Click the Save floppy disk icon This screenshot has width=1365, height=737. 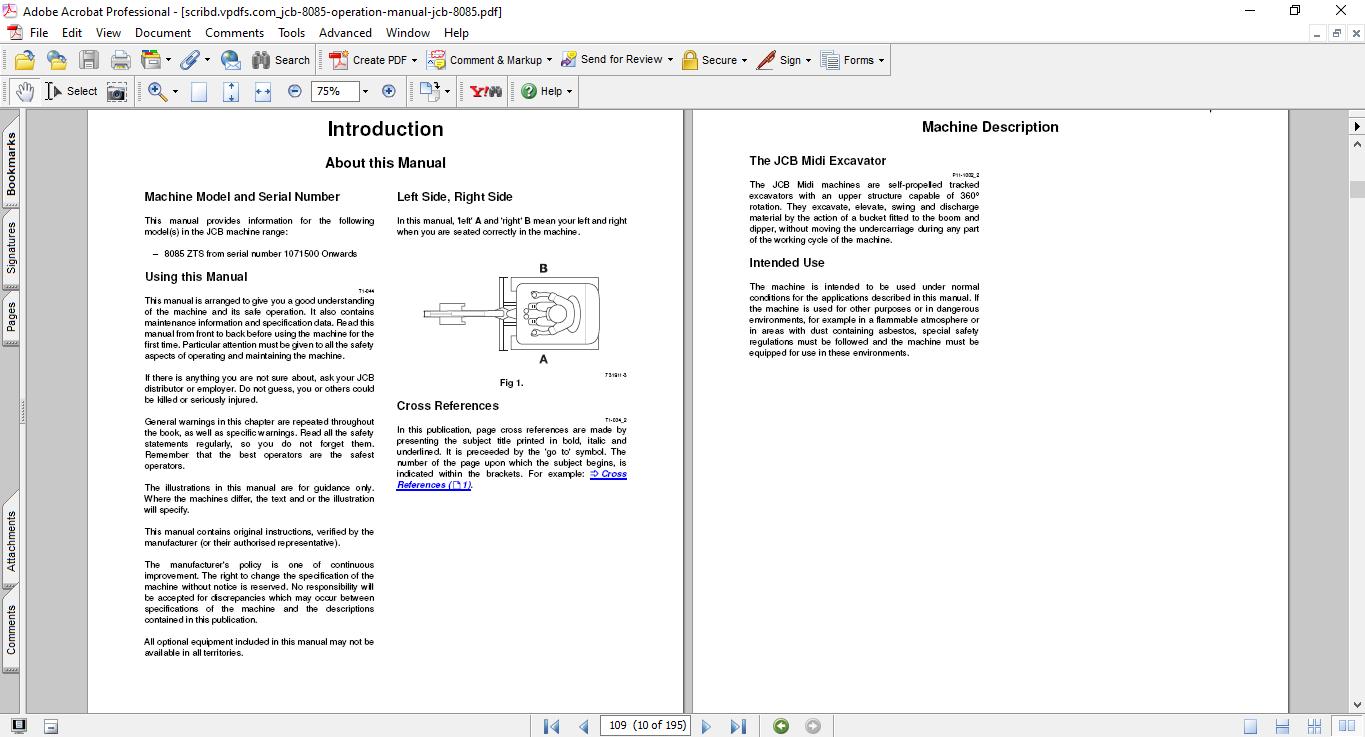tap(89, 60)
